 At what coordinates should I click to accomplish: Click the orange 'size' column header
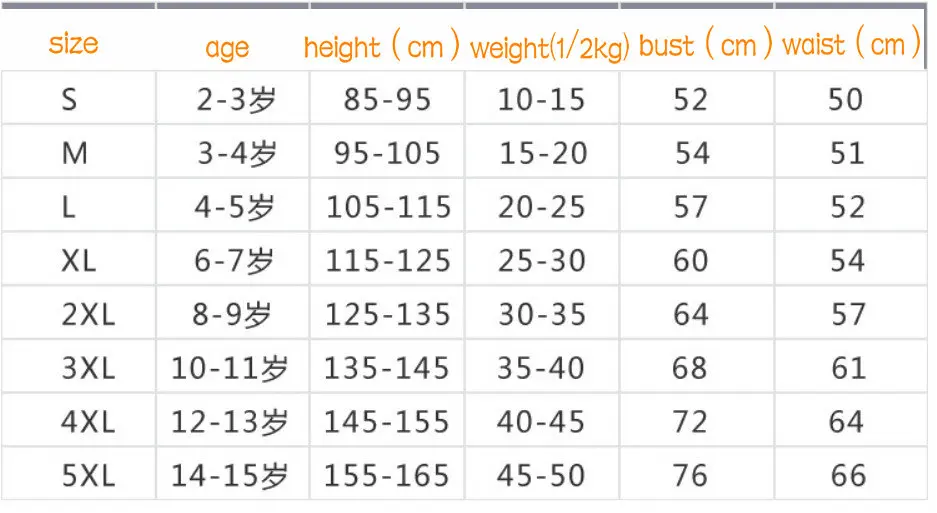(73, 44)
